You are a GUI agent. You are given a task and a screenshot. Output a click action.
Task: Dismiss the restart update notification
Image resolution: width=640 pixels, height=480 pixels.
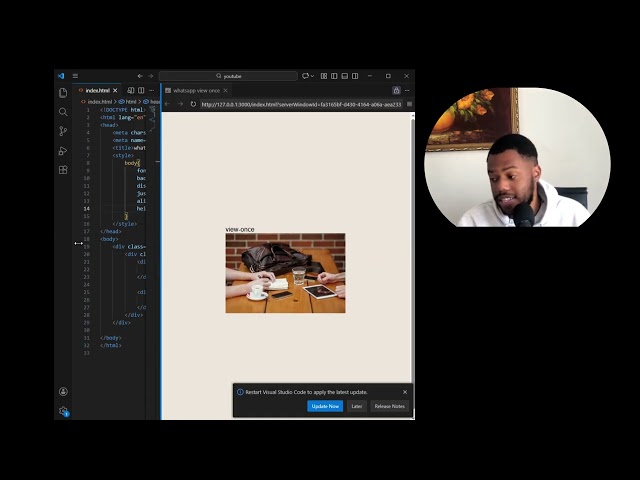(405, 392)
